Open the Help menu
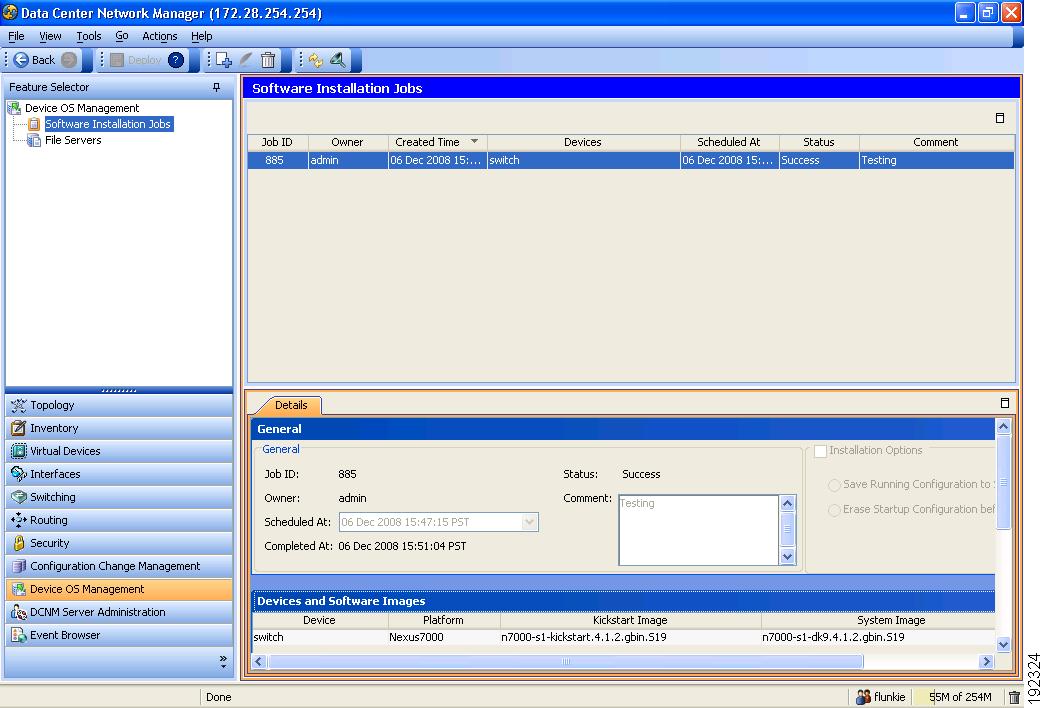The height and width of the screenshot is (708, 1044). [x=202, y=36]
